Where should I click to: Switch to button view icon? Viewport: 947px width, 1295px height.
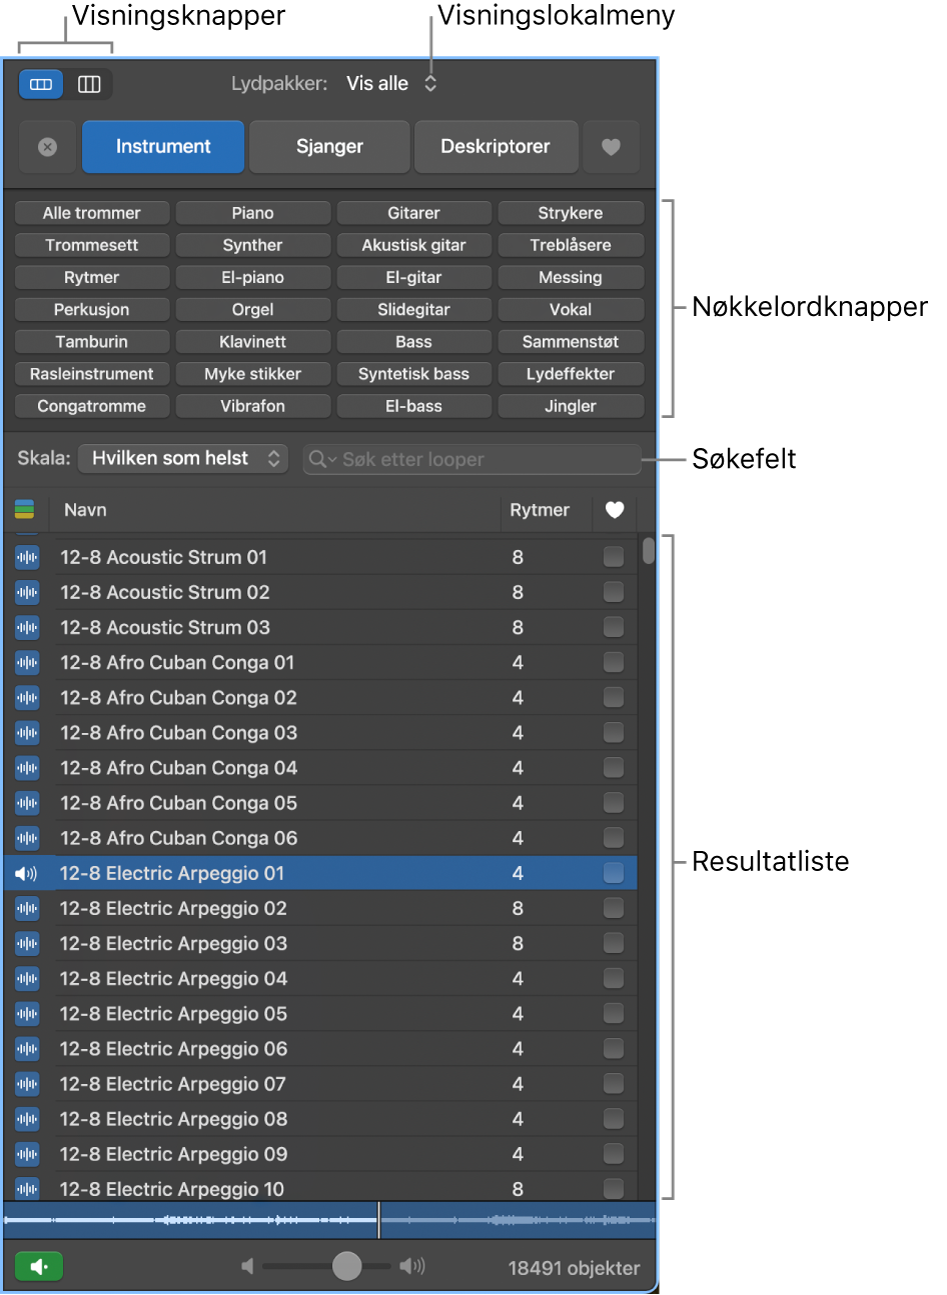pos(41,85)
